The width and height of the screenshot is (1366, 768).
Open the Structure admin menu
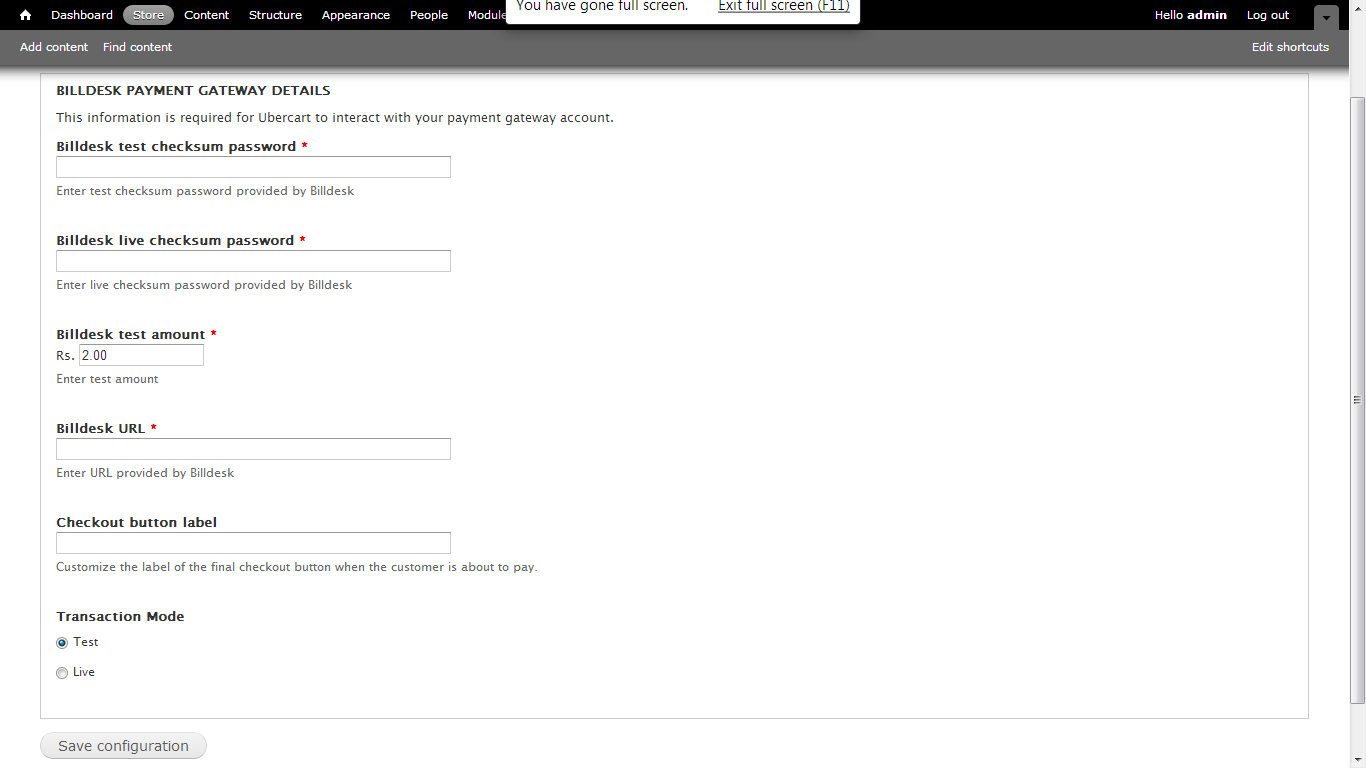coord(275,15)
